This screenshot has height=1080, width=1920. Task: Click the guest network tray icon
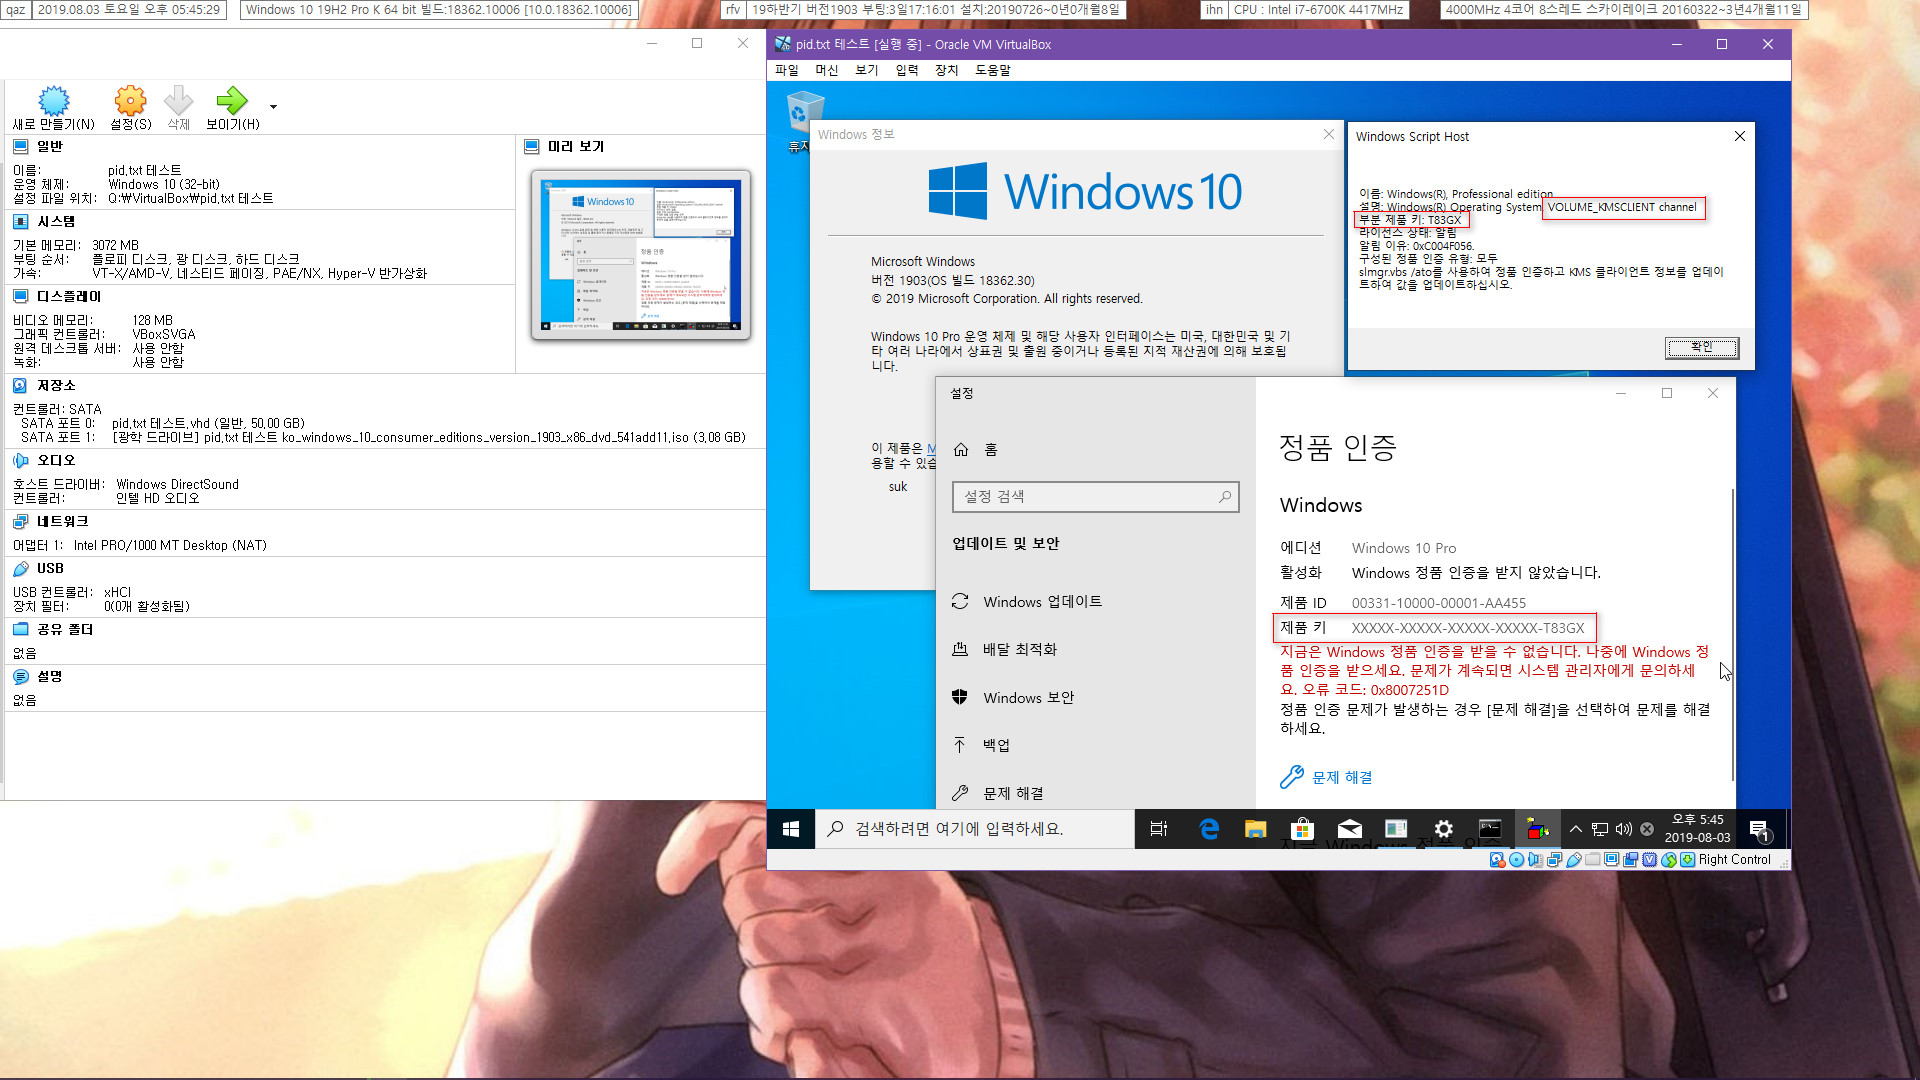tap(1600, 829)
